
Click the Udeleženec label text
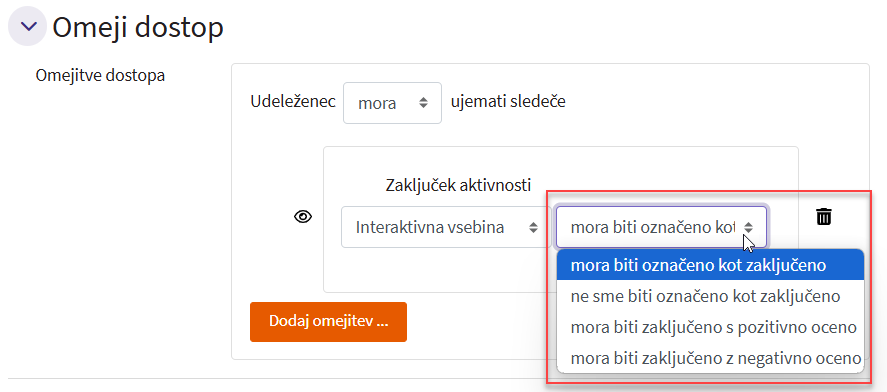pos(293,102)
